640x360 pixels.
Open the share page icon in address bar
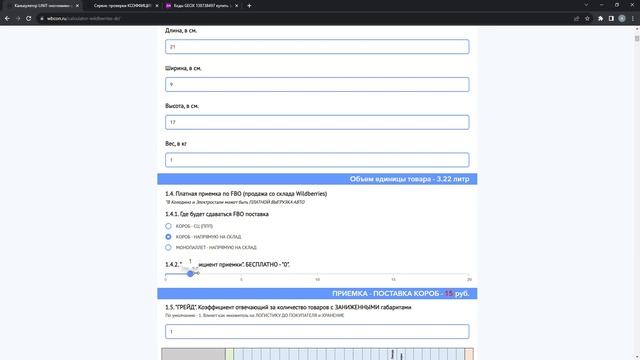click(x=576, y=18)
